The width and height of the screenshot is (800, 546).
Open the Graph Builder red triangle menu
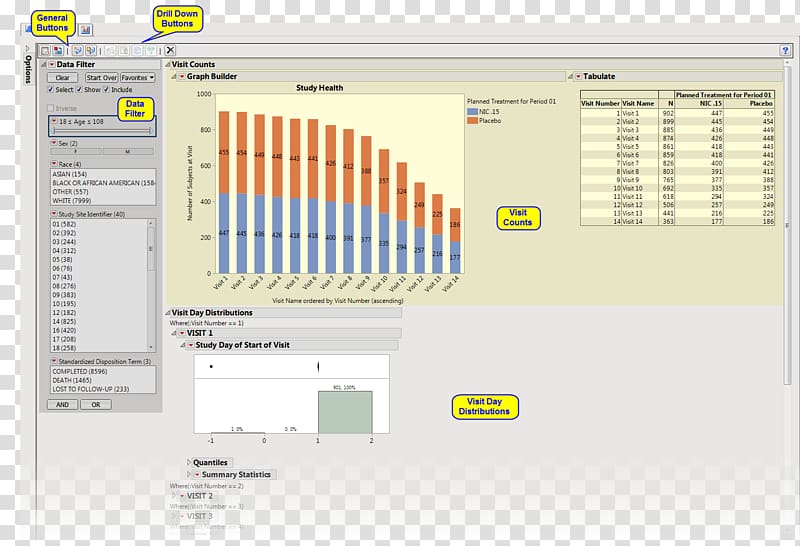point(181,76)
